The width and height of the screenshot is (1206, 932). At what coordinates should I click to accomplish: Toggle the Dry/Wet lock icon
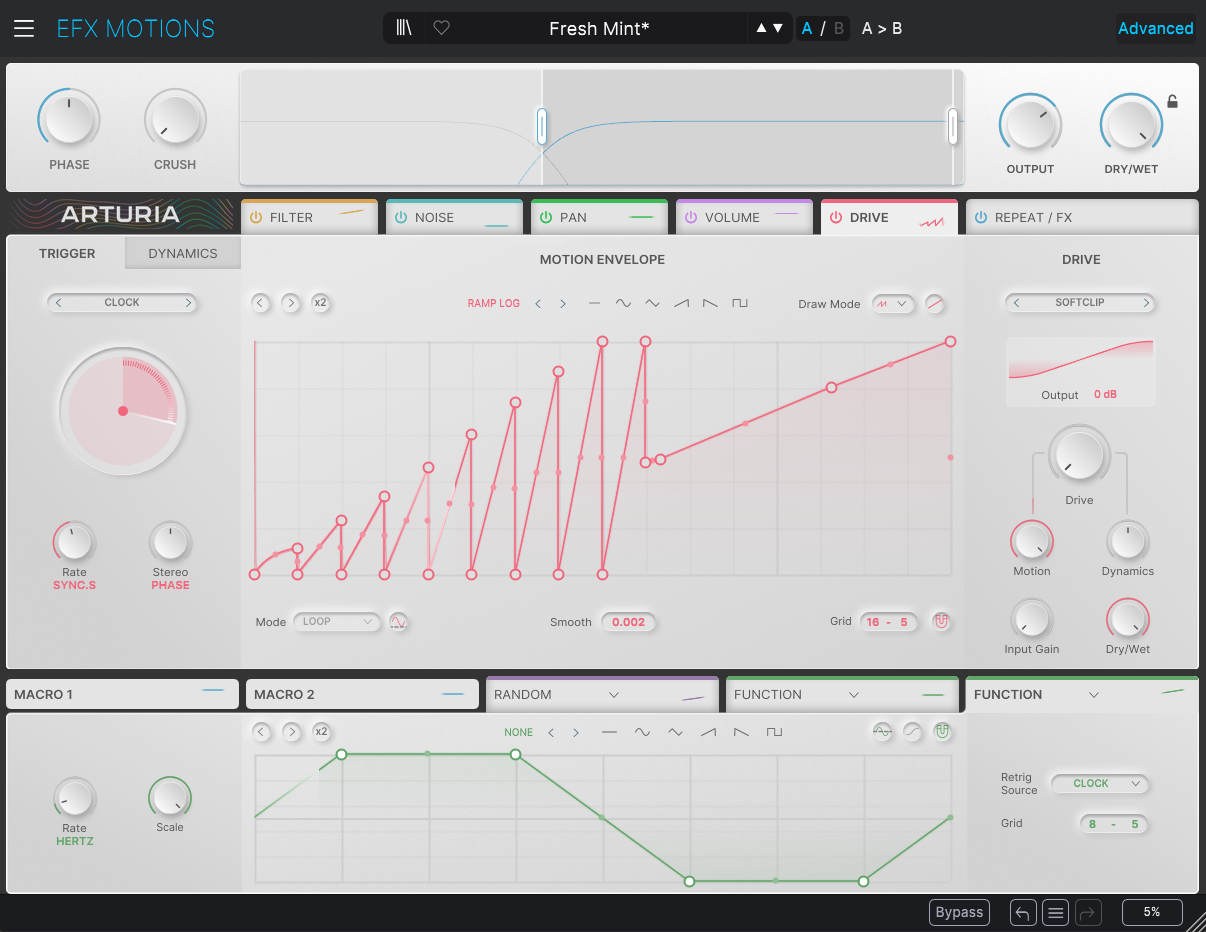tap(1172, 101)
